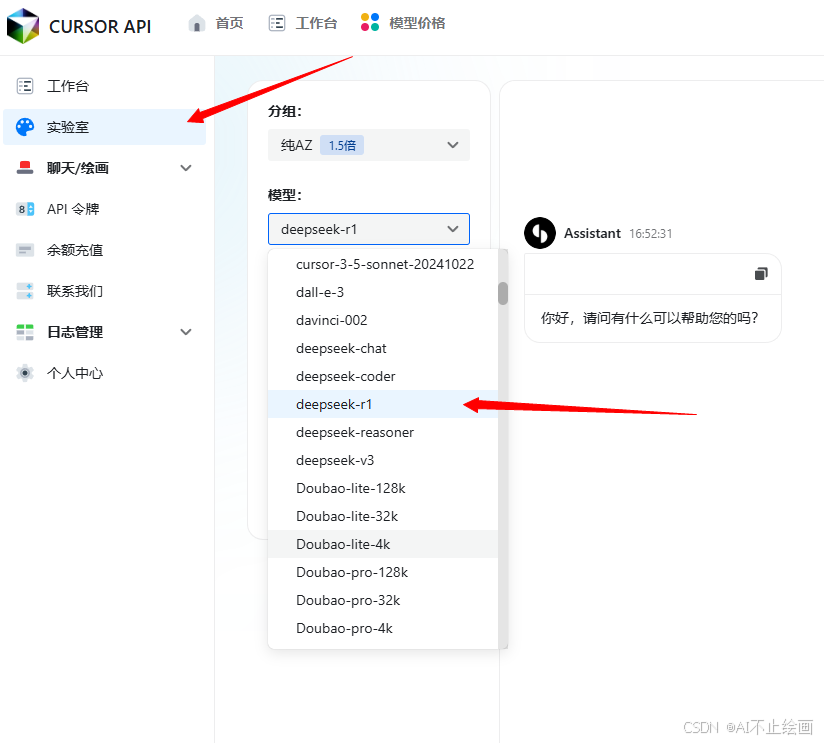This screenshot has width=824, height=743.
Task: Click the sidebar 工作台 list icon
Action: click(25, 86)
